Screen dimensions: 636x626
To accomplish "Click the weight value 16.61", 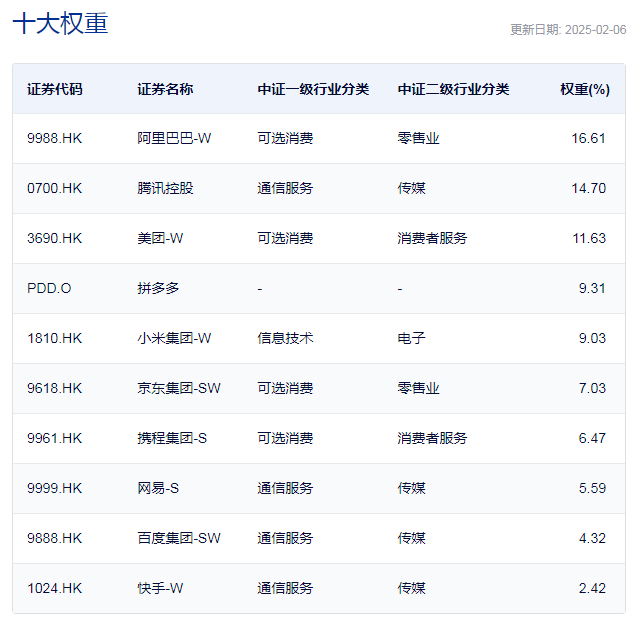I will (588, 138).
